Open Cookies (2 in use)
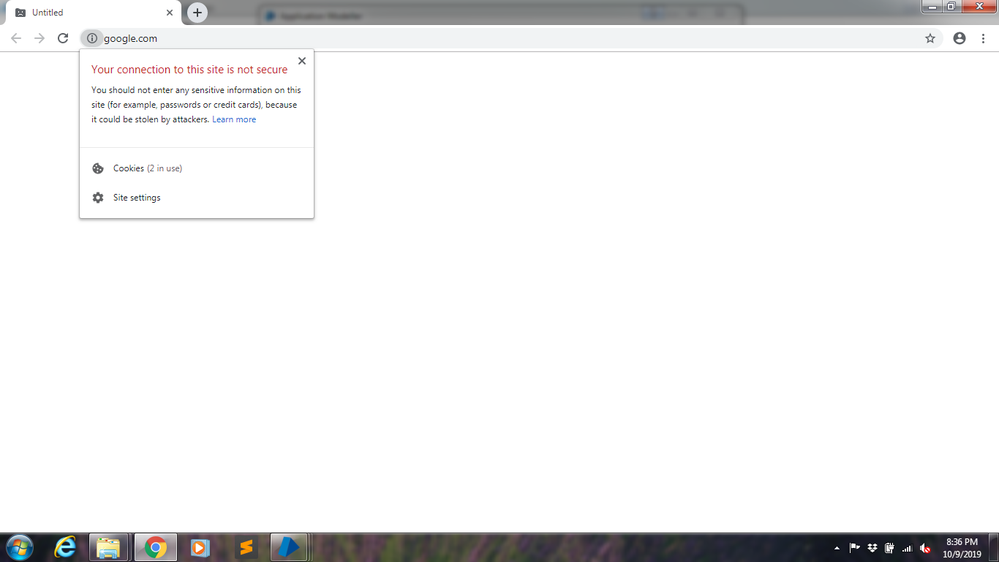999x562 pixels. [x=196, y=168]
